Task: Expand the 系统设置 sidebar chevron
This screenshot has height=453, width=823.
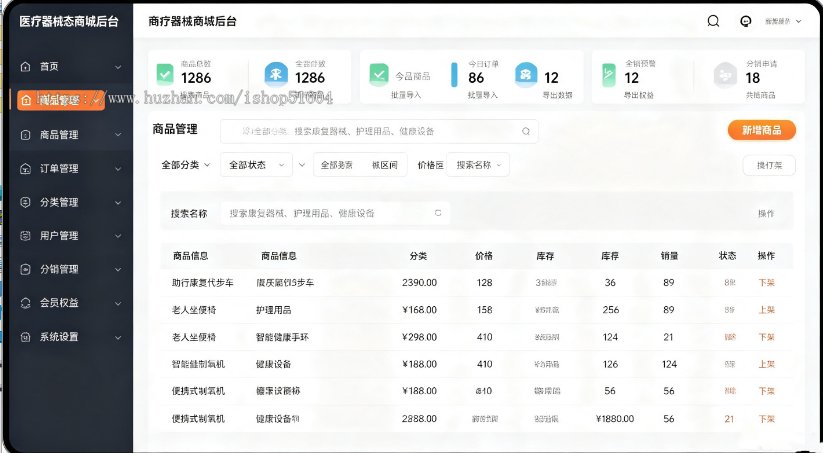Action: (118, 337)
